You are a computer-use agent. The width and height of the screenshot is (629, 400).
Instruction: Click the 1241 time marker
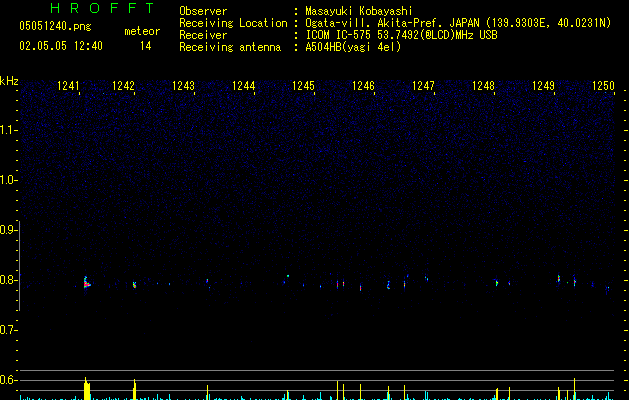point(68,86)
